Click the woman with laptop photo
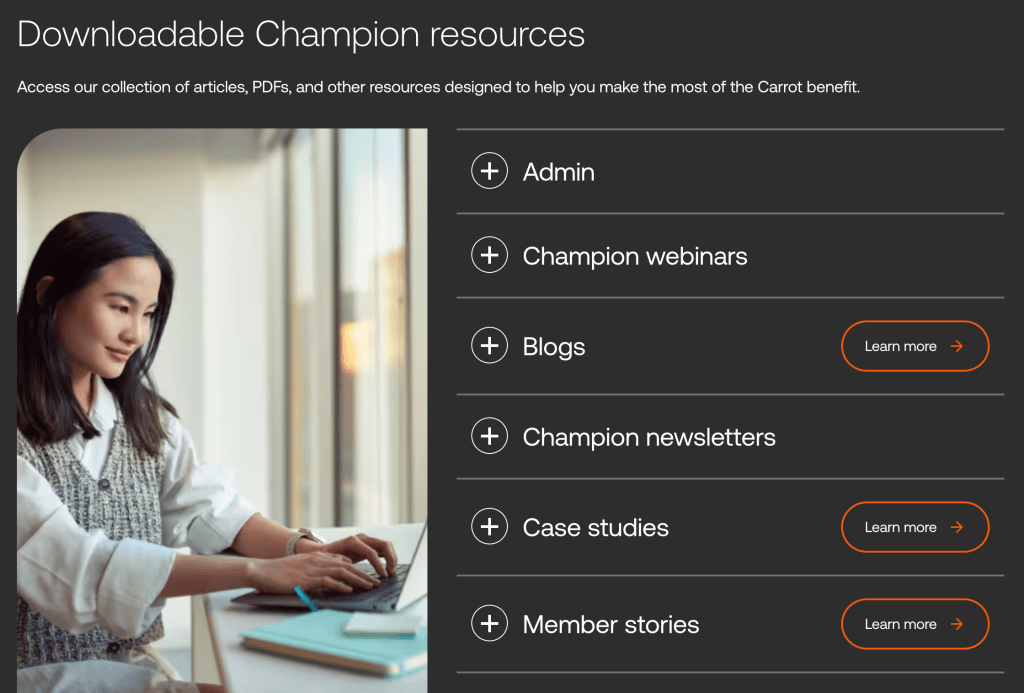Screen dimensions: 1024x693 (222, 410)
